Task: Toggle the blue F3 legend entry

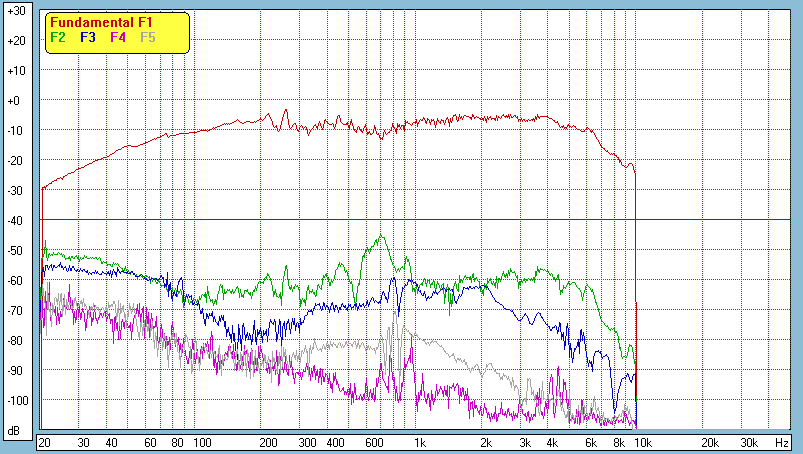Action: click(x=88, y=38)
